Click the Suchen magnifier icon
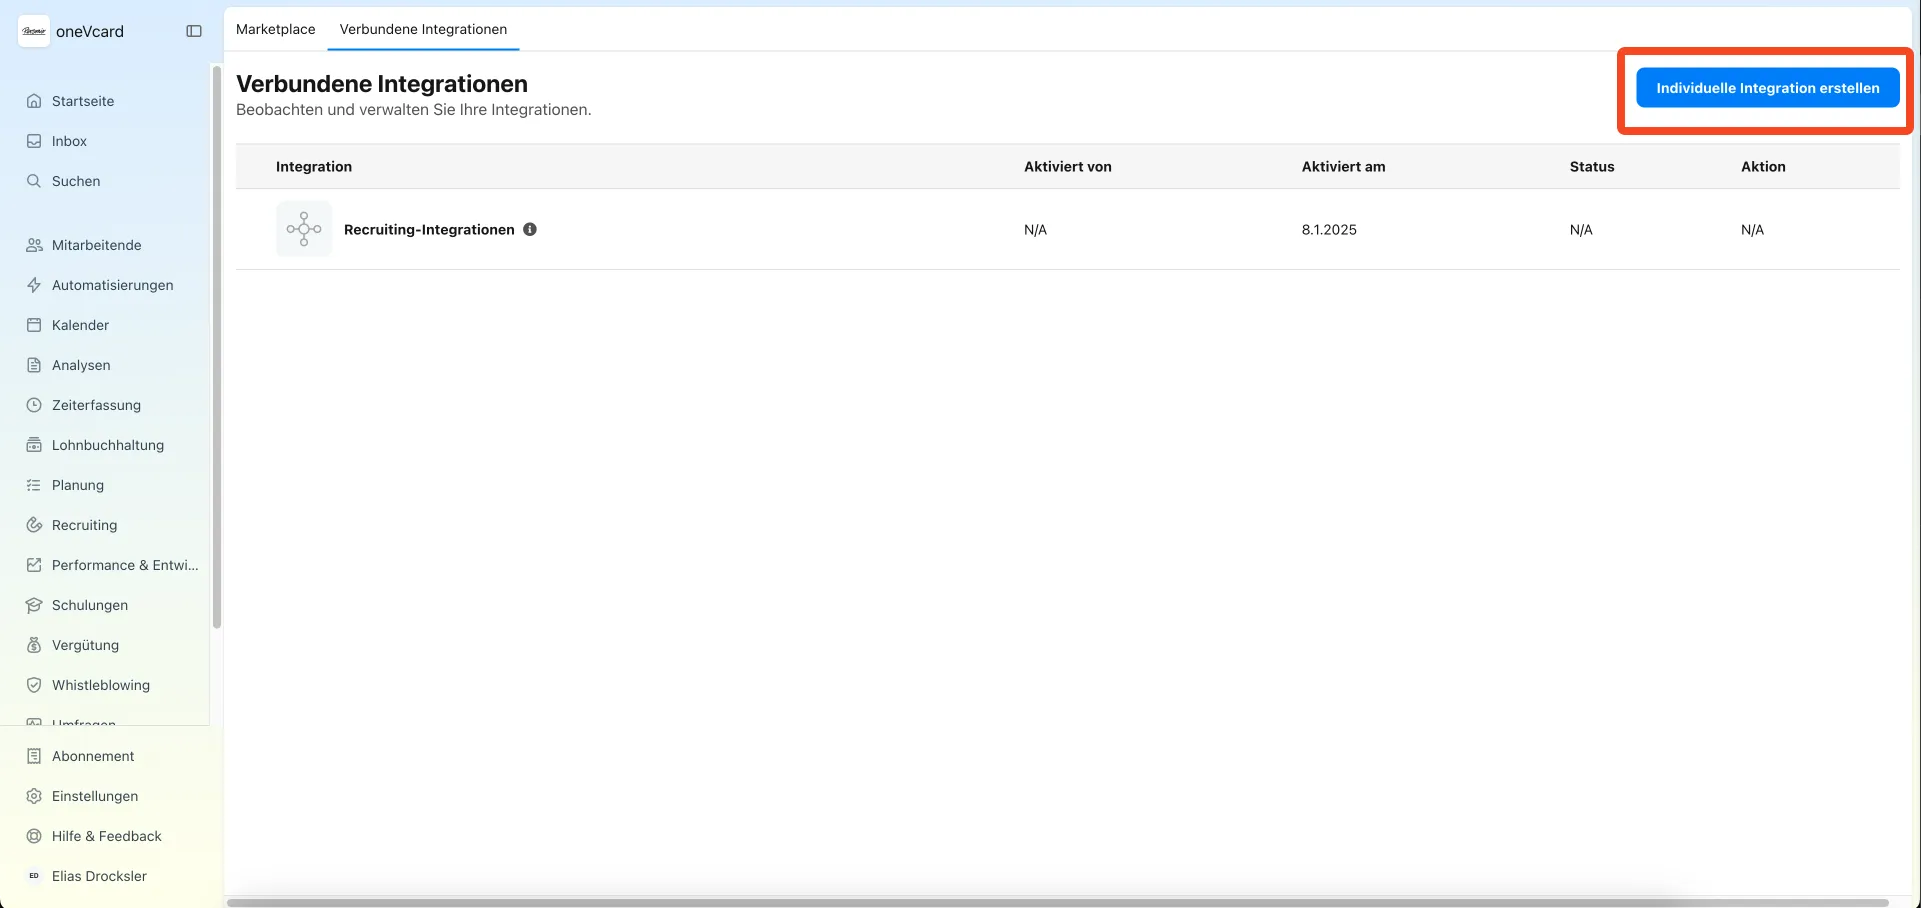 (34, 181)
